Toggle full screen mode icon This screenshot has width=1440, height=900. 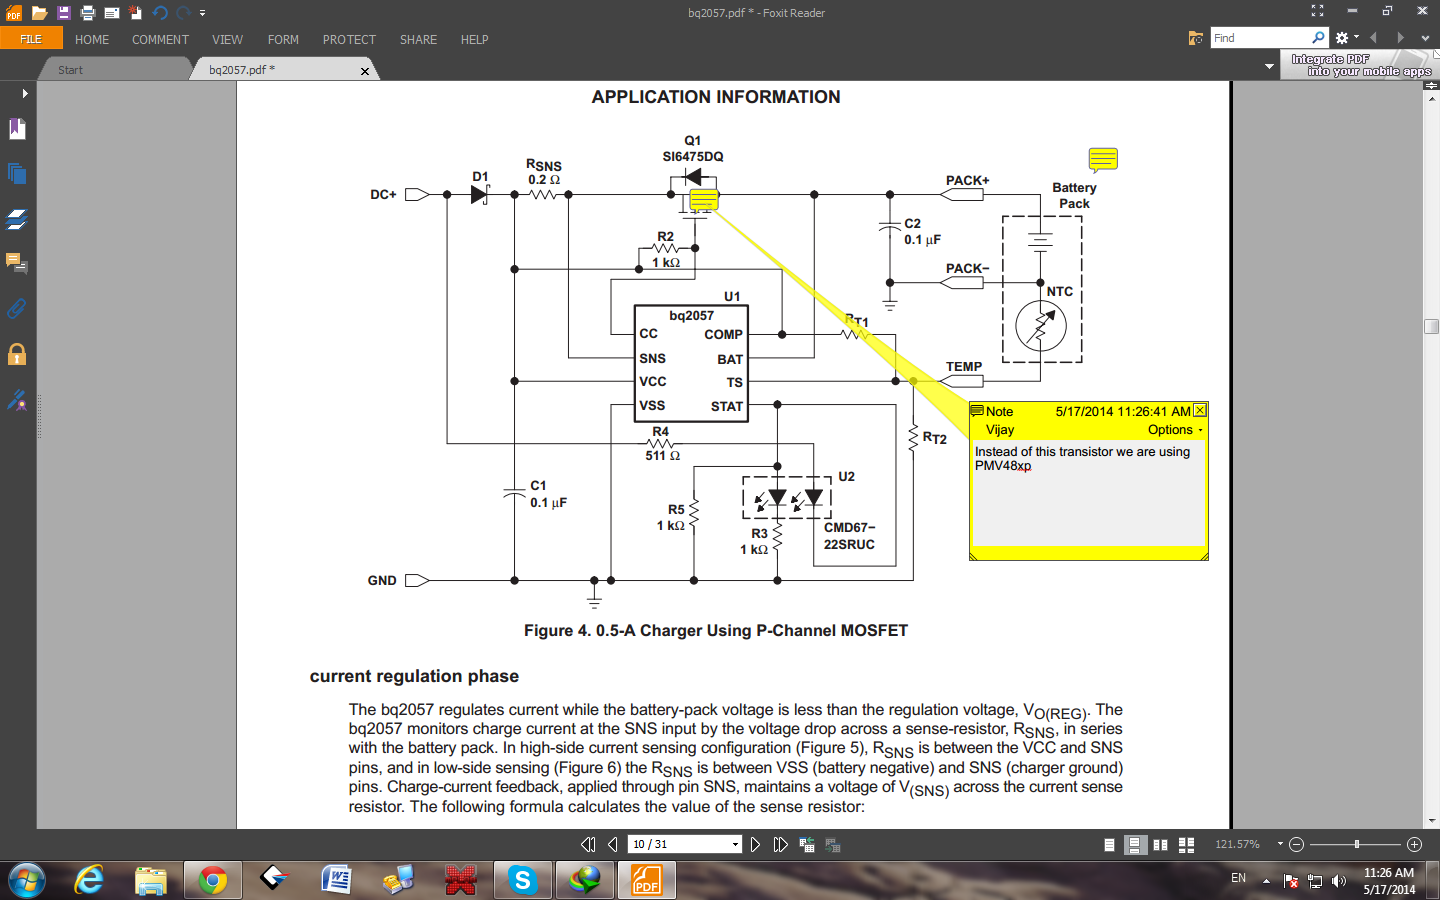click(x=1317, y=11)
